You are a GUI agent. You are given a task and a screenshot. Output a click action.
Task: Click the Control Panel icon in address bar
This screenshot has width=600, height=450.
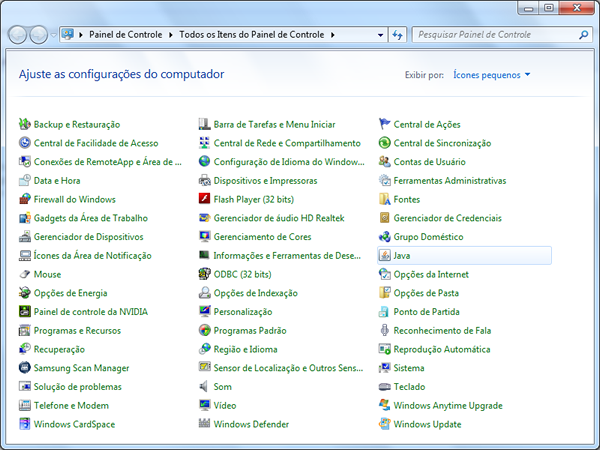(x=68, y=34)
